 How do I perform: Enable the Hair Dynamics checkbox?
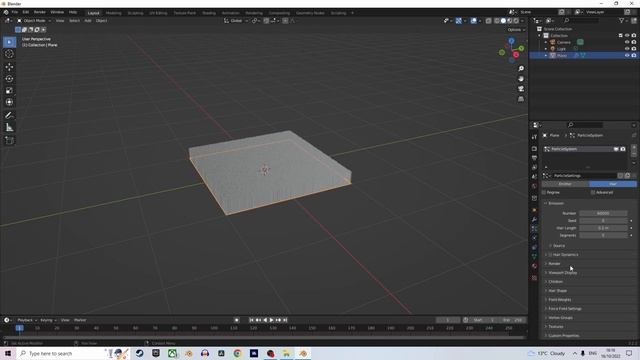[550, 255]
